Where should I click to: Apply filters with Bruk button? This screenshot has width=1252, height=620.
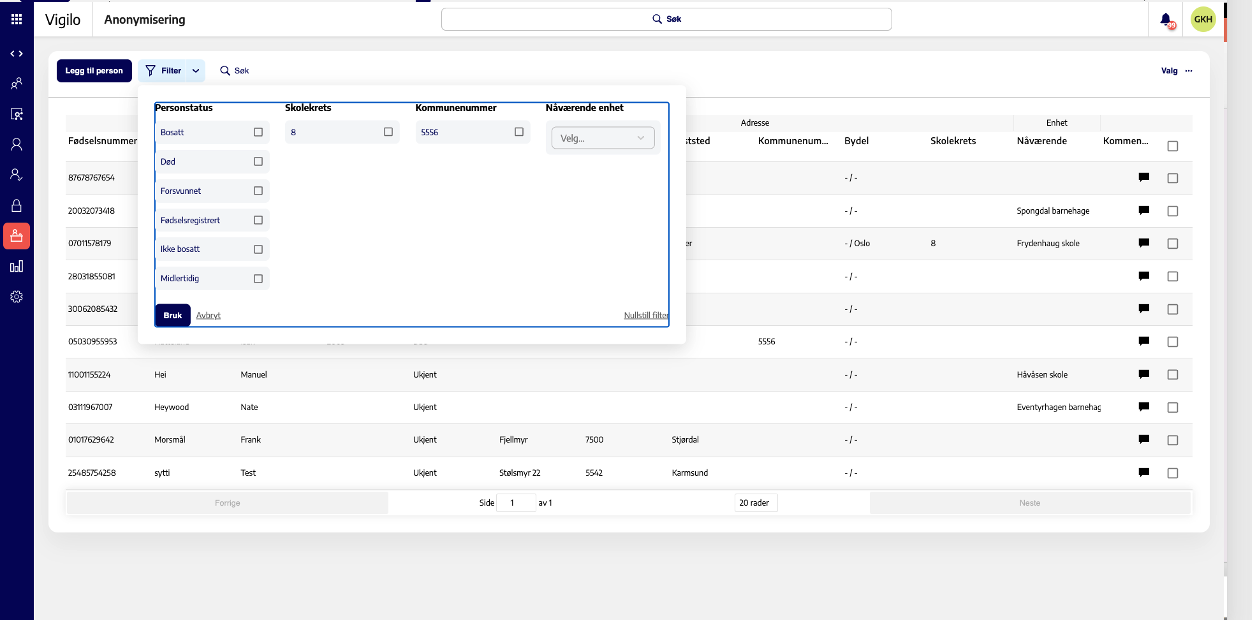click(x=172, y=315)
